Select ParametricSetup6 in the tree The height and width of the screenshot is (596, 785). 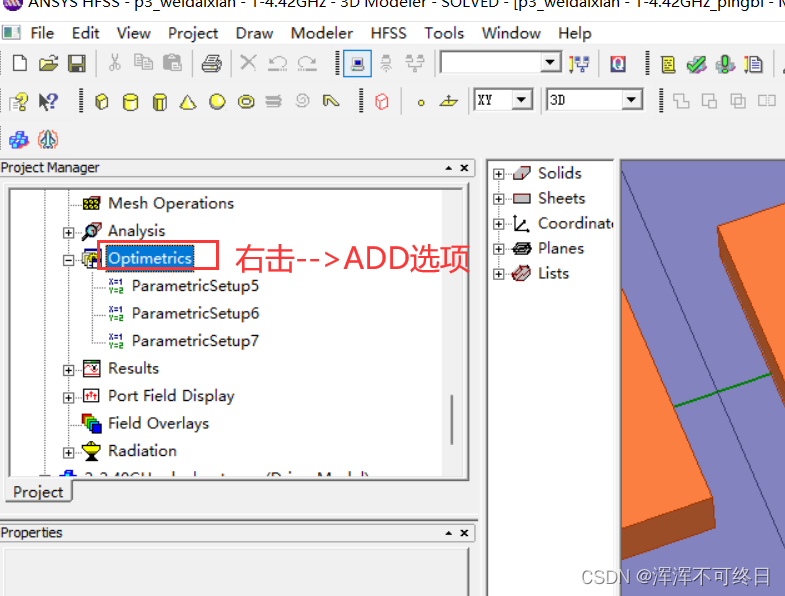[195, 314]
